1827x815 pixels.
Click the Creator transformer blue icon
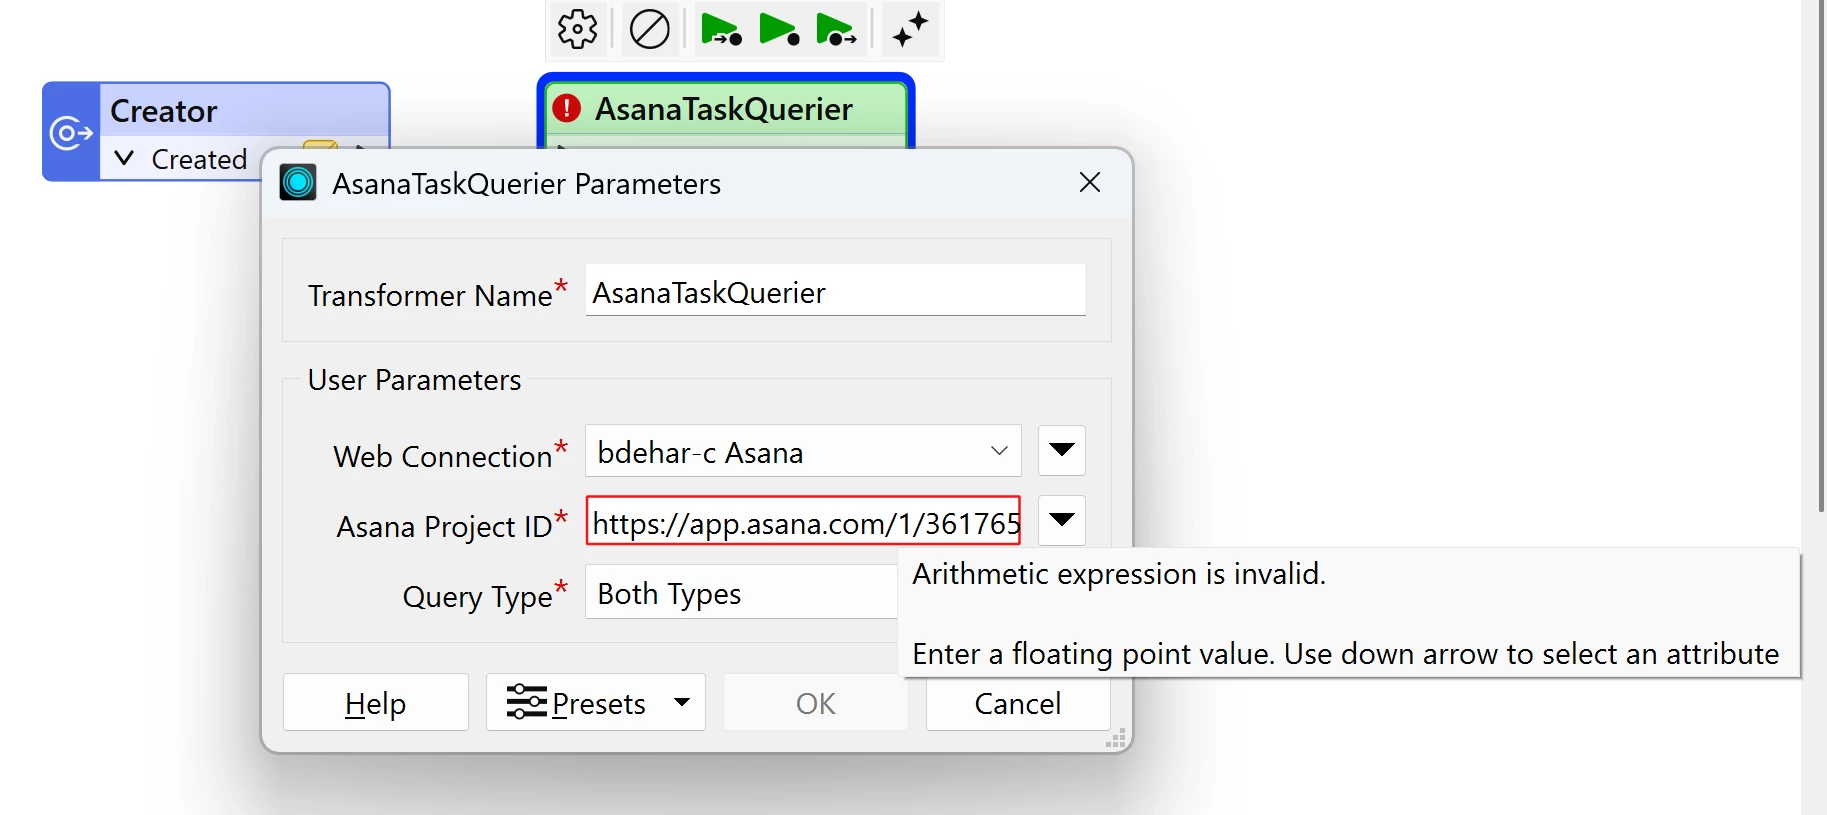[71, 132]
